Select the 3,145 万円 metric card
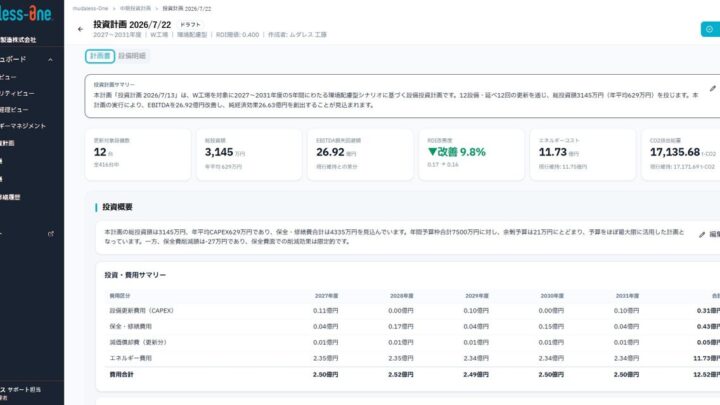Viewport: 720px width, 405px height. [x=249, y=154]
